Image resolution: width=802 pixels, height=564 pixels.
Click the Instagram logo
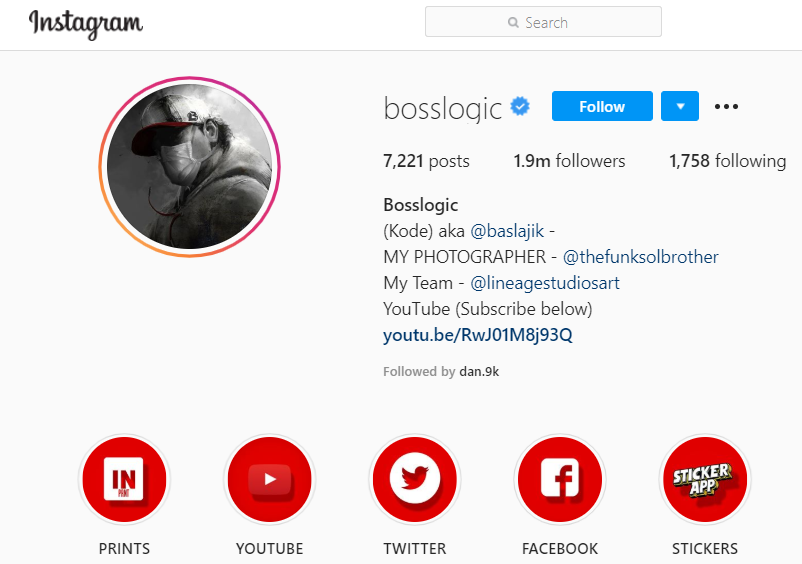(x=86, y=24)
